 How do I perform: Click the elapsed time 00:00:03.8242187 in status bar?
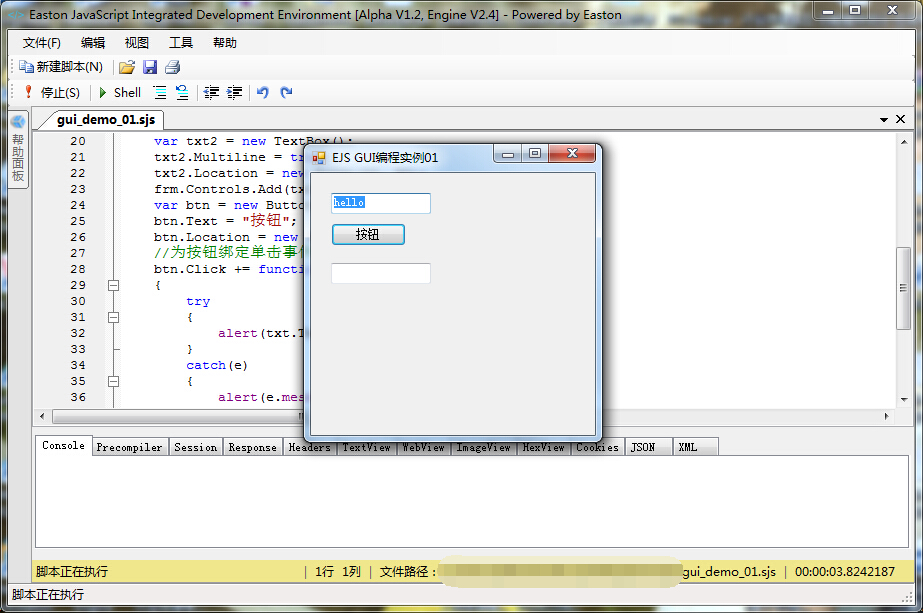[x=845, y=572]
